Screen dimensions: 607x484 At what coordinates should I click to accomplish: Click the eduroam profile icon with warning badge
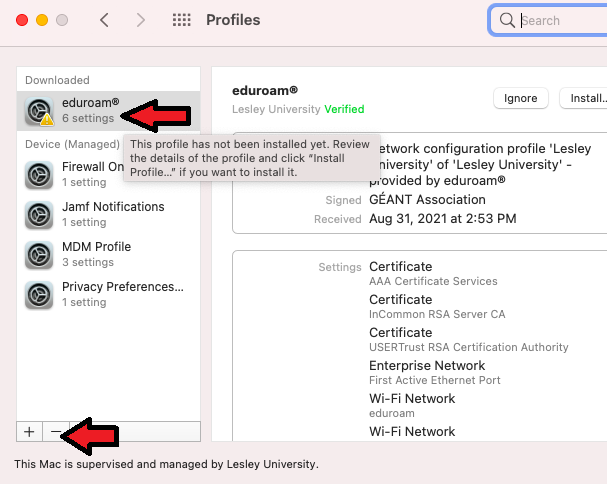click(x=39, y=112)
